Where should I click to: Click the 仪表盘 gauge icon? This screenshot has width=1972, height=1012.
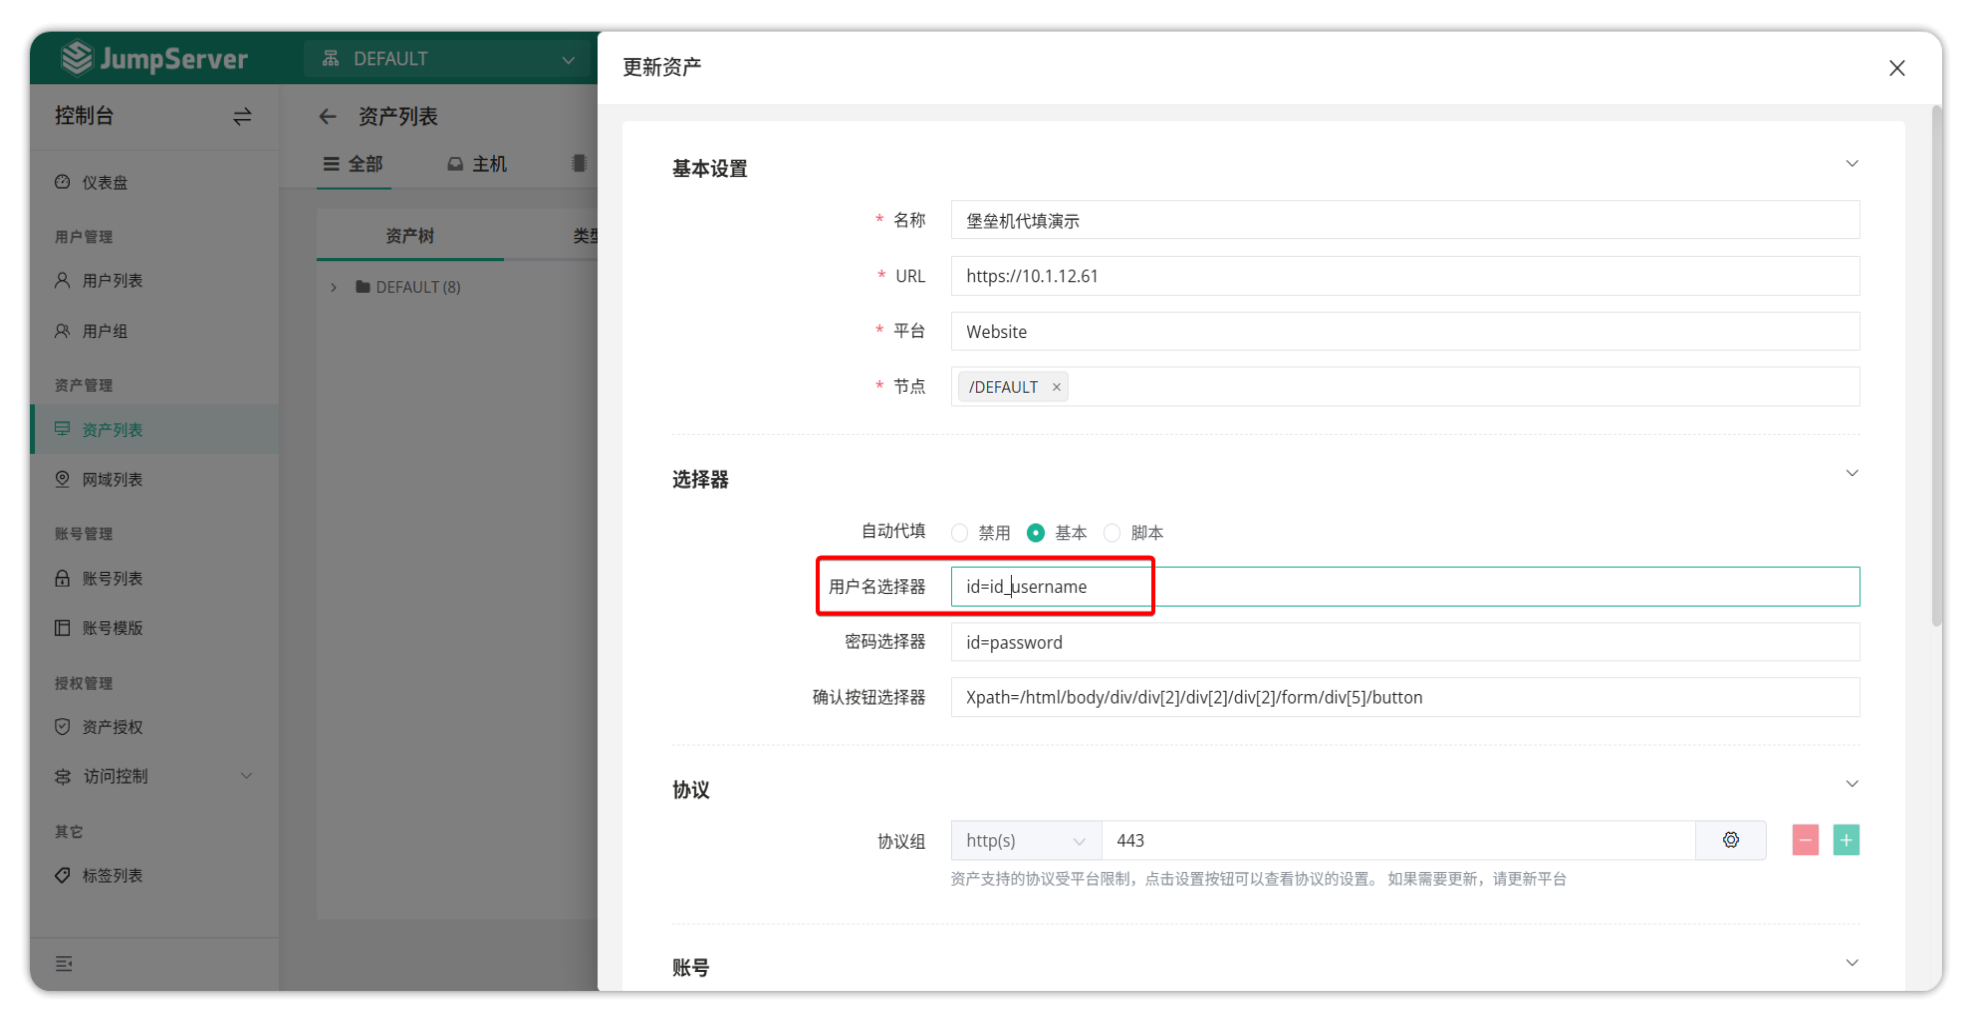(62, 182)
